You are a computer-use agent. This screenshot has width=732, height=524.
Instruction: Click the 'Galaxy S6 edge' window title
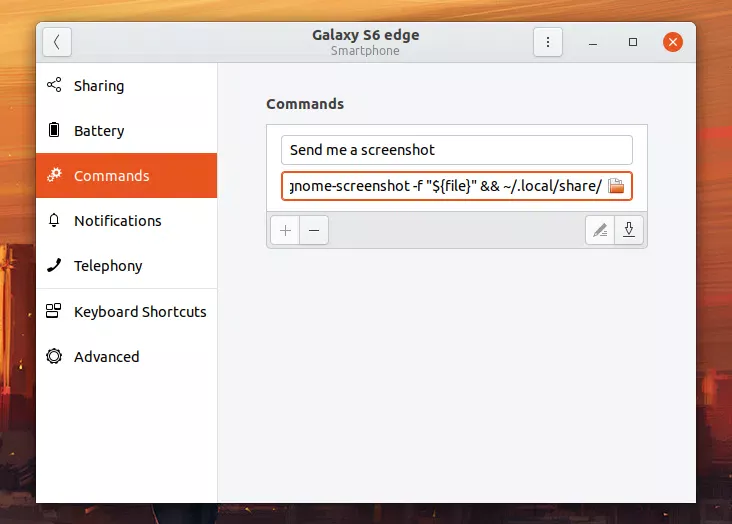(x=366, y=35)
